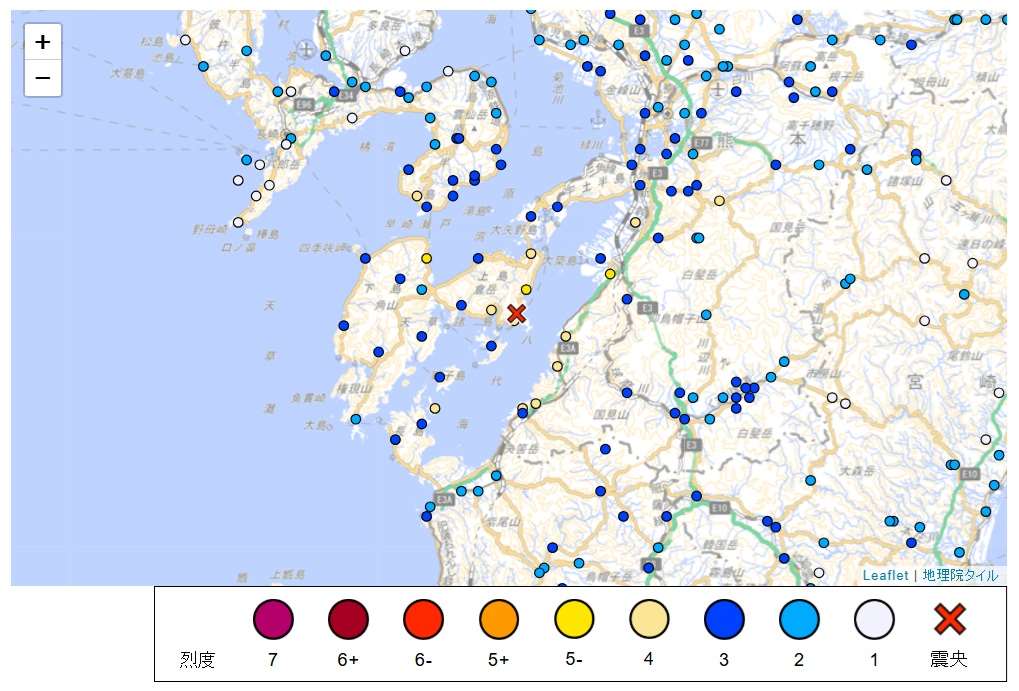The image size is (1019, 691).
Task: Click the yellow 5- legend swatch
Action: pos(574,619)
